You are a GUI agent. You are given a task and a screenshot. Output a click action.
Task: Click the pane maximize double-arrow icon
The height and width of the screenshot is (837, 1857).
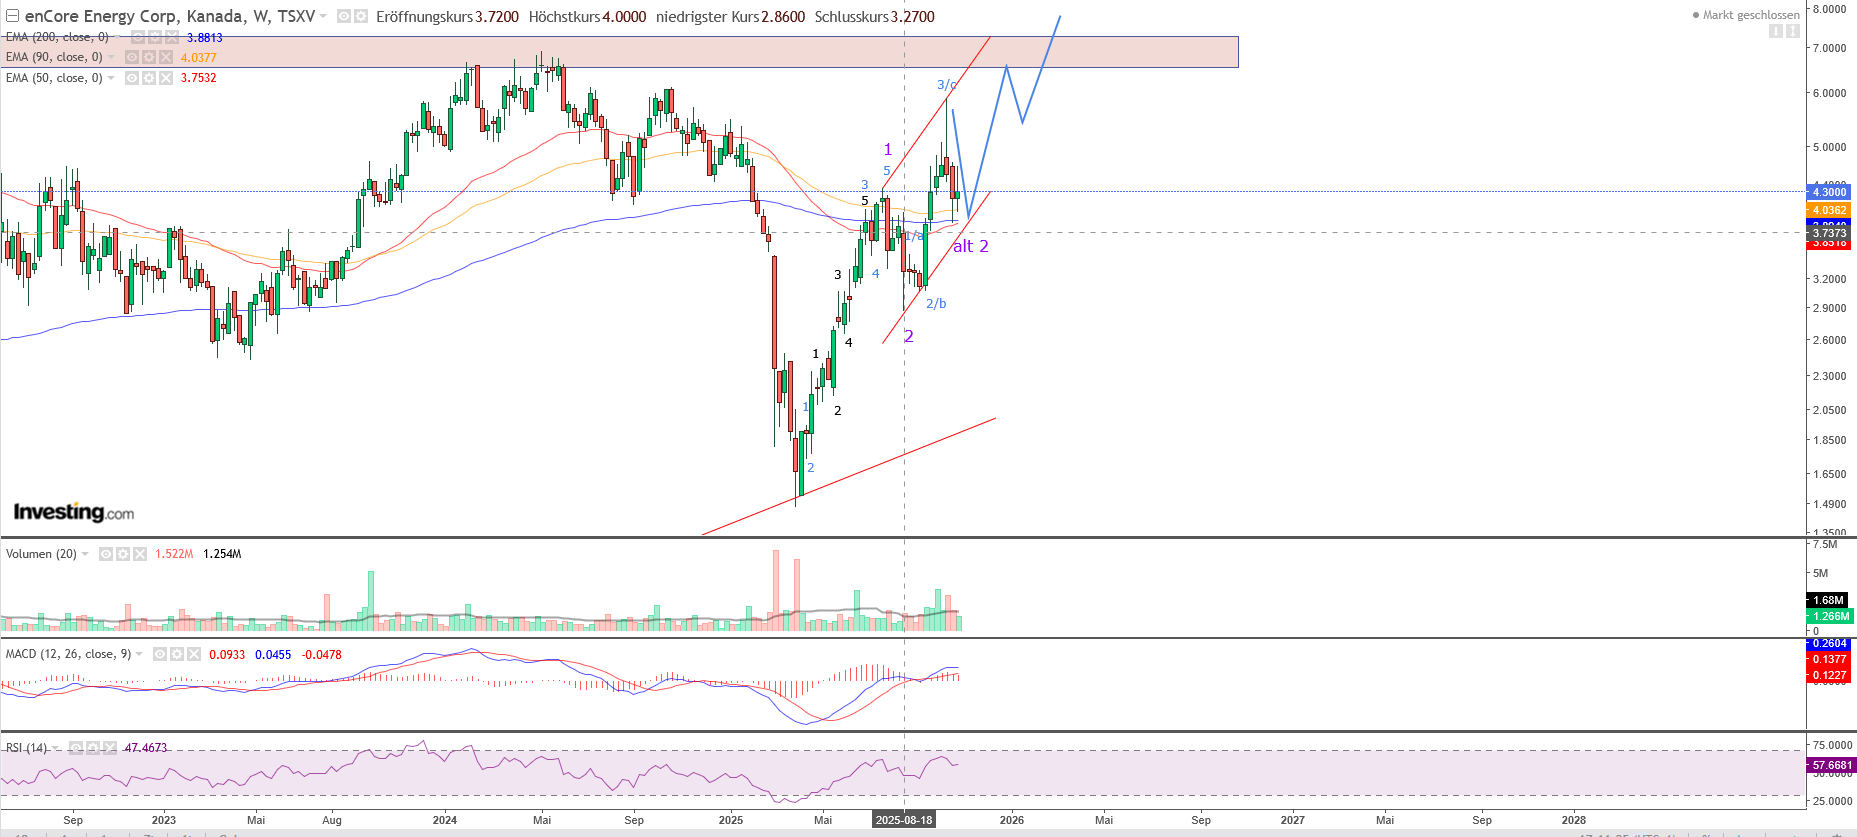pos(1792,31)
